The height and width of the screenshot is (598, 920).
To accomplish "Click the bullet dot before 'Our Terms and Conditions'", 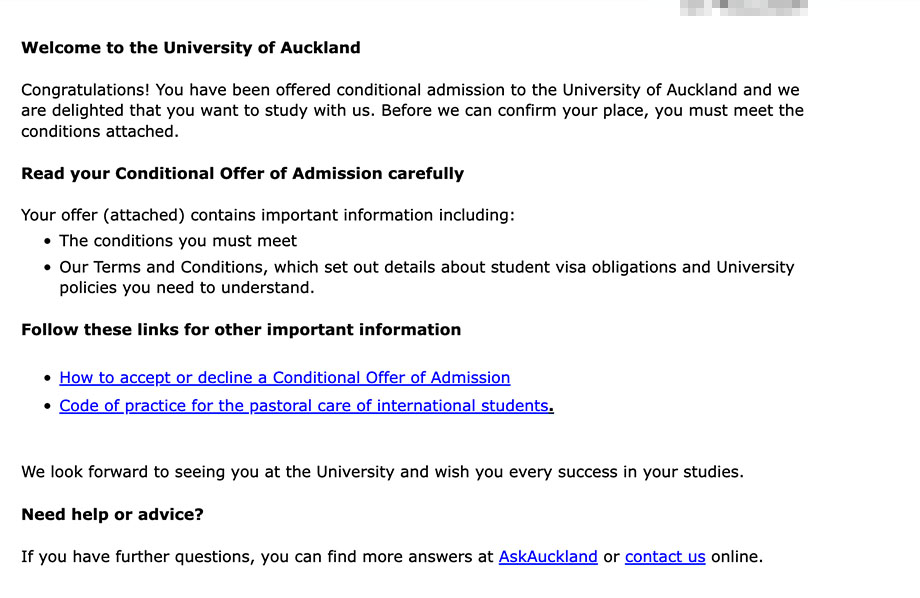I will [x=48, y=268].
